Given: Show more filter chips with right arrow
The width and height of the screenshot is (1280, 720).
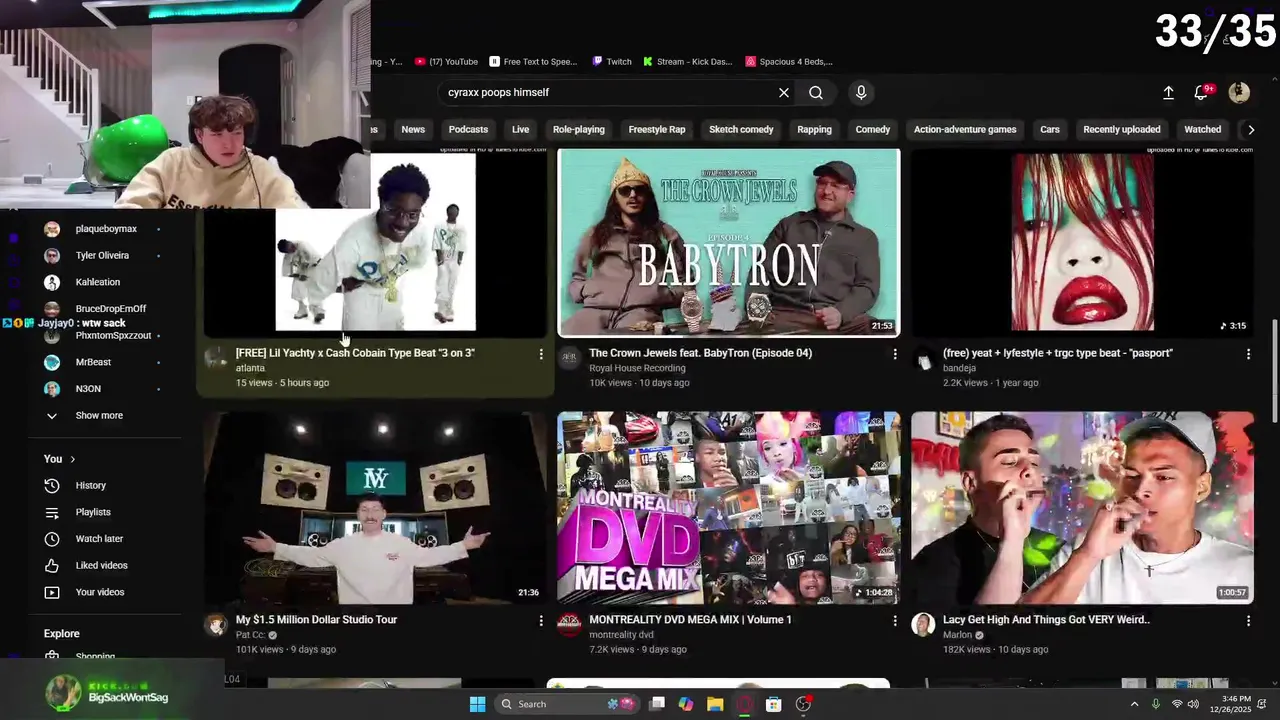Looking at the screenshot, I should click(x=1250, y=129).
